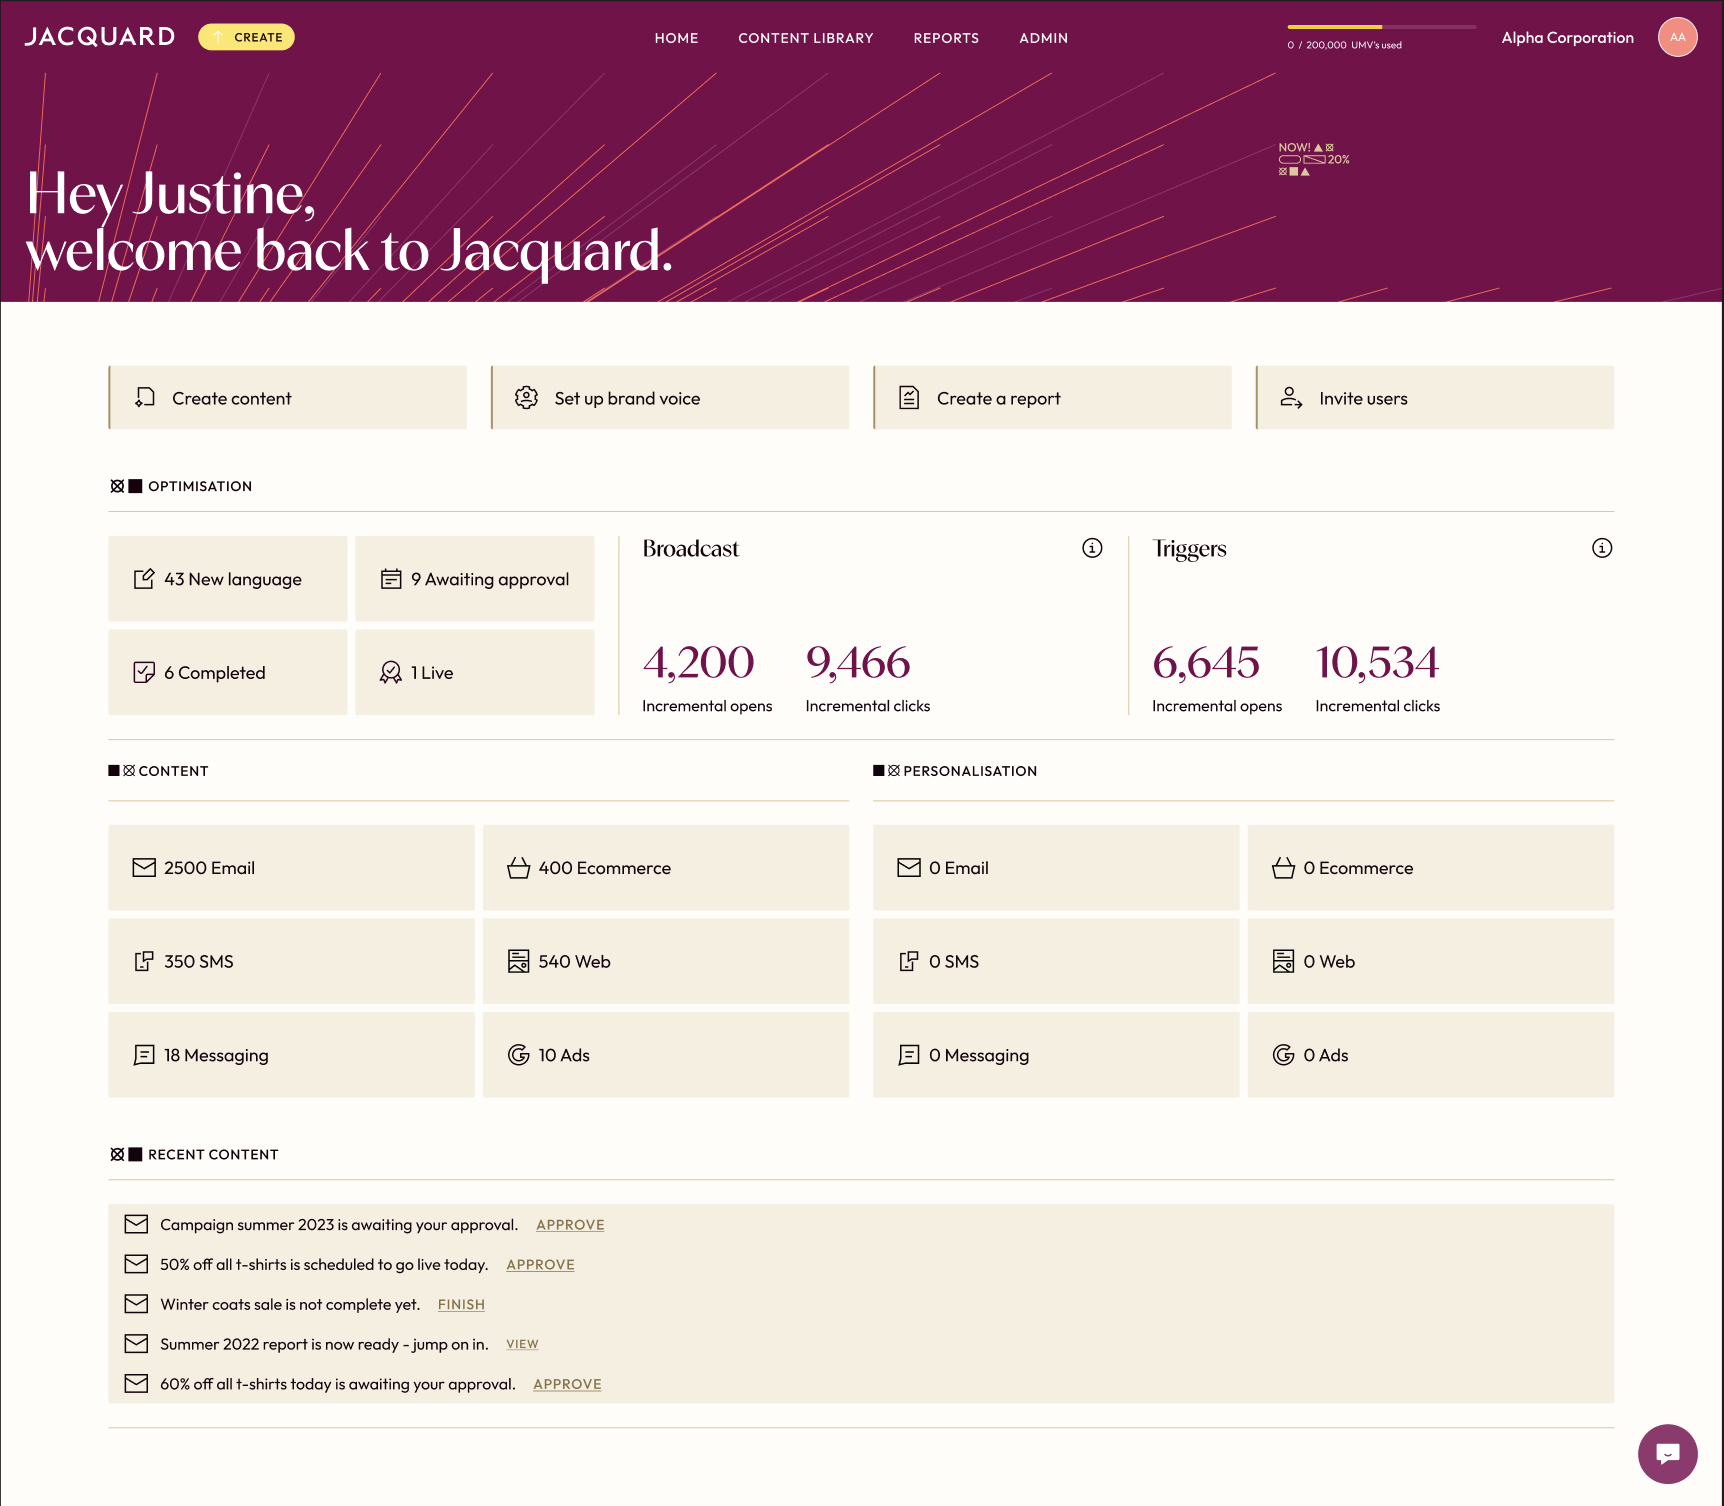Open the 18 Messaging content label
Screen dimensions: 1724x1506
pyautogui.click(x=216, y=1055)
